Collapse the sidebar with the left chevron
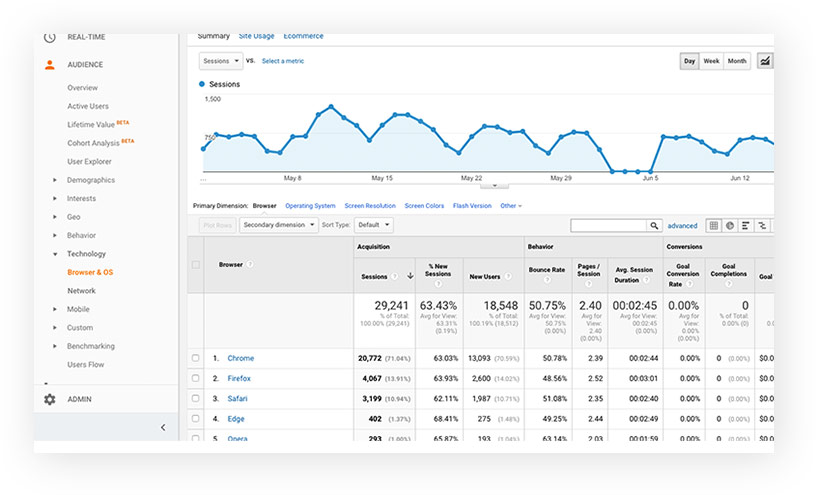 tap(162, 427)
